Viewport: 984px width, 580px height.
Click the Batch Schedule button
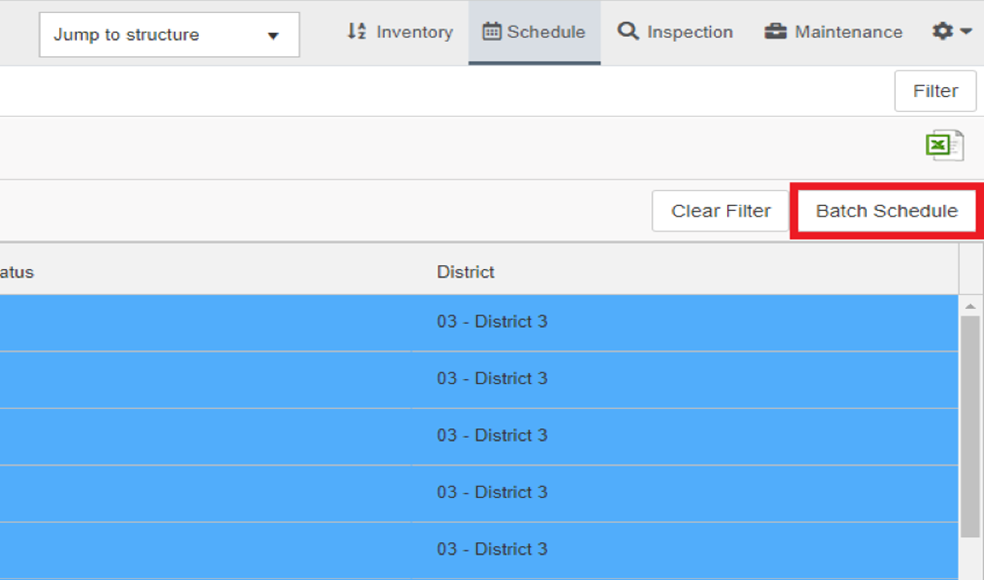point(887,211)
